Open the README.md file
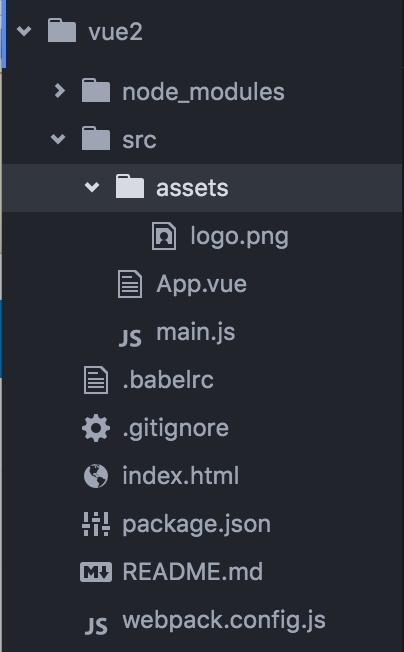This screenshot has width=404, height=652. tap(193, 572)
